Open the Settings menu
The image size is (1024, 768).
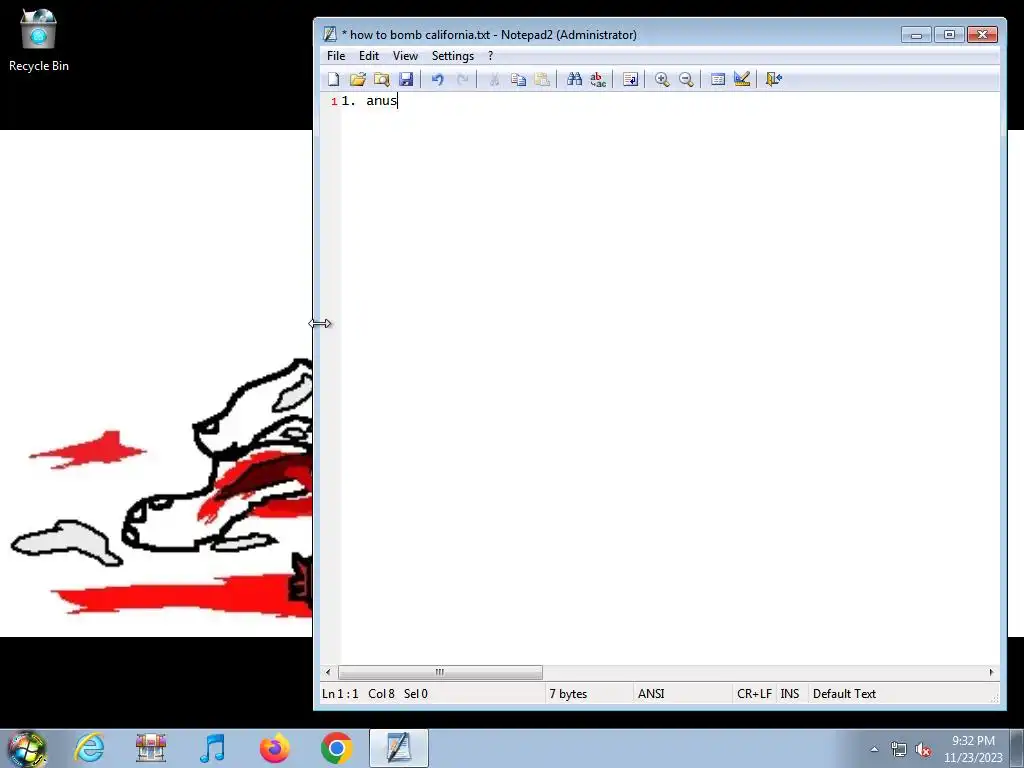pyautogui.click(x=453, y=56)
